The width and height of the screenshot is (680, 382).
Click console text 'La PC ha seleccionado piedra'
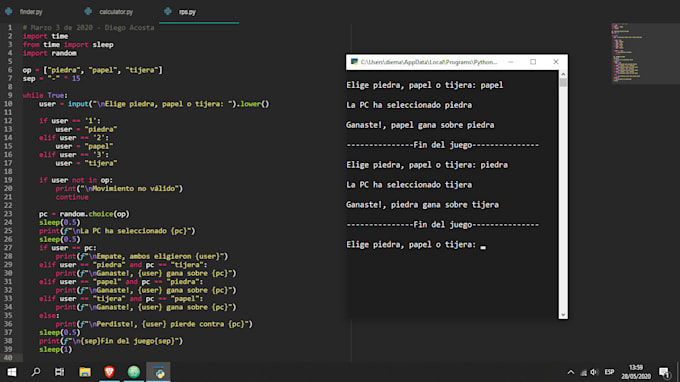409,105
